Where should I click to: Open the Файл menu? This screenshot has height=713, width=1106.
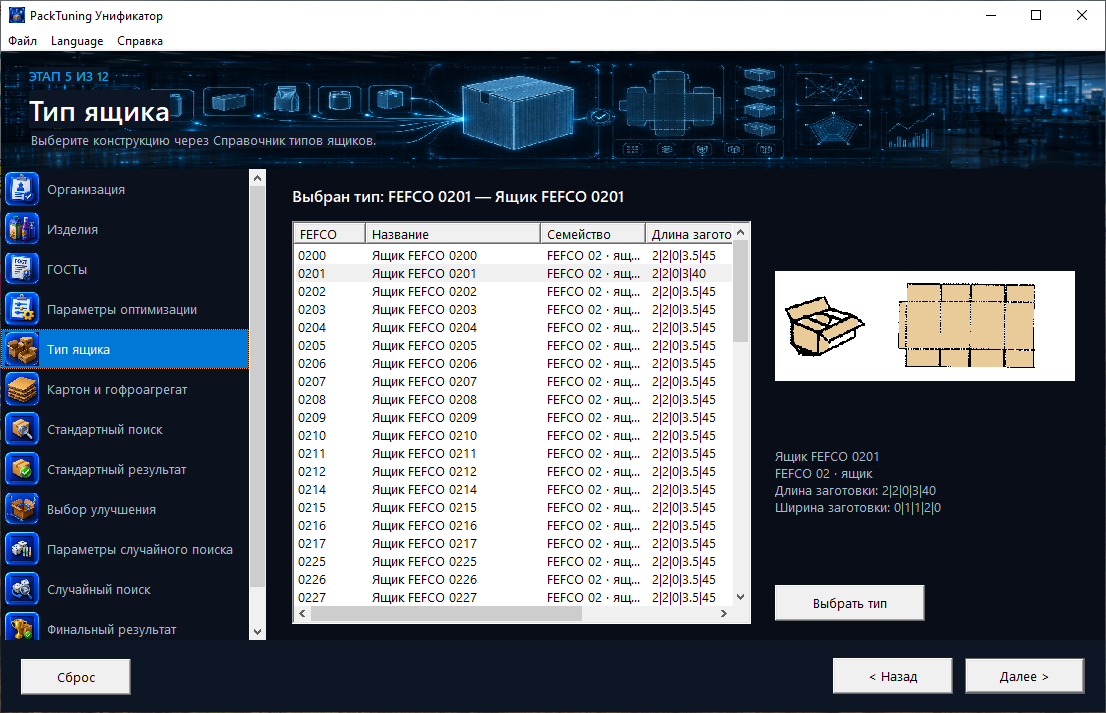pos(23,41)
